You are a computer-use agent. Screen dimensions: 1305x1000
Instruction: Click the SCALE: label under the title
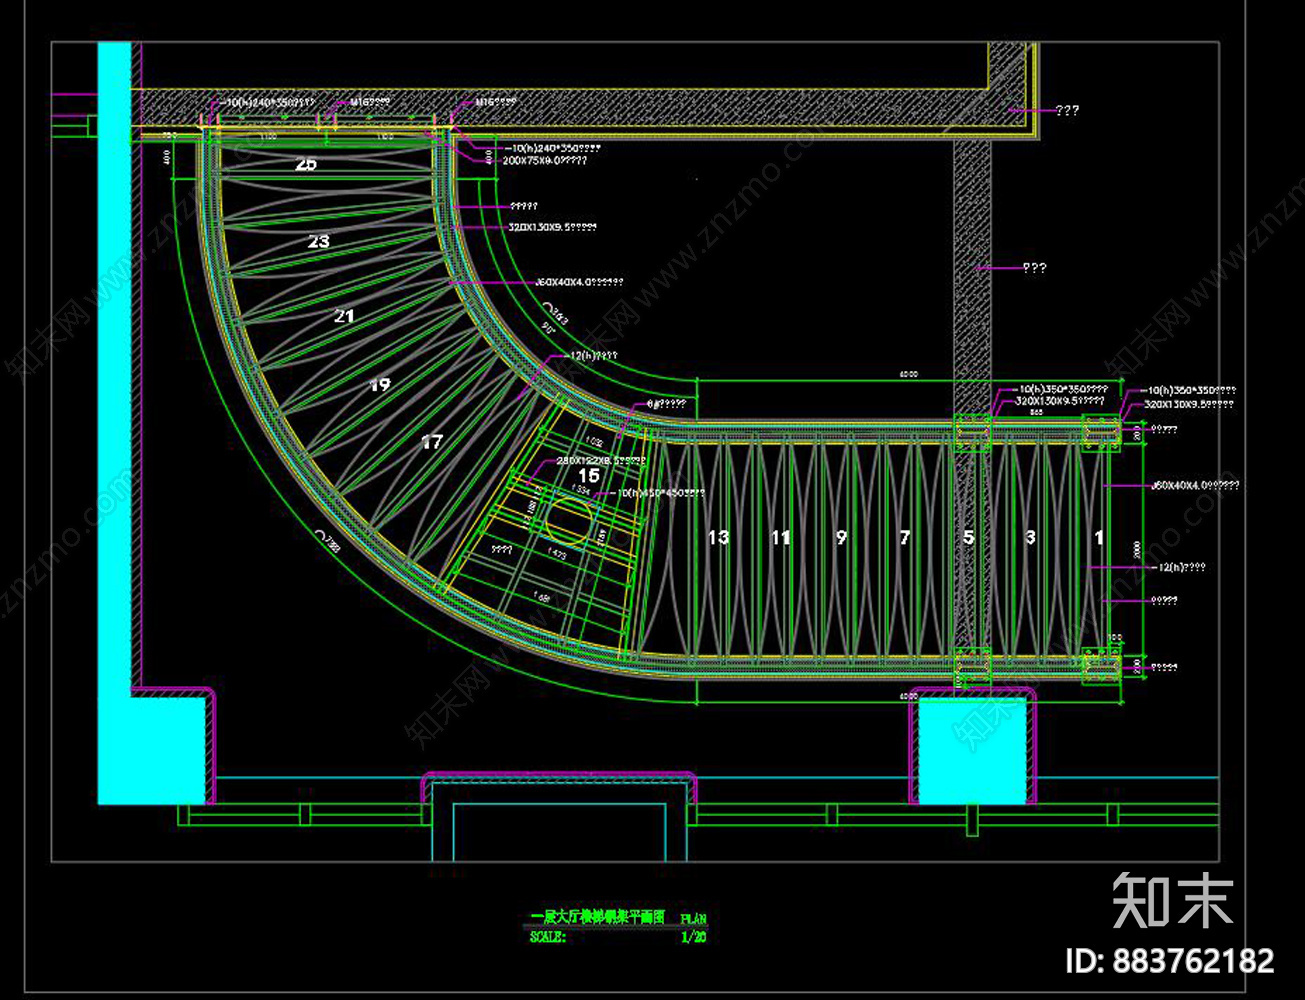pyautogui.click(x=547, y=938)
